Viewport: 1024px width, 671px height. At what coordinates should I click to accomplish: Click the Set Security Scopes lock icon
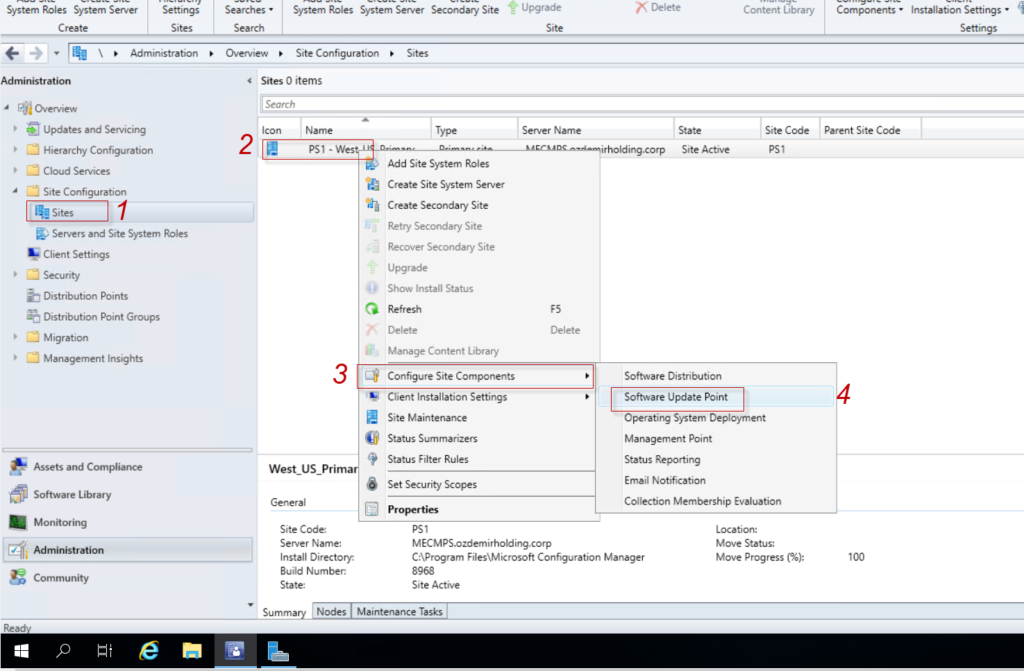[x=372, y=484]
